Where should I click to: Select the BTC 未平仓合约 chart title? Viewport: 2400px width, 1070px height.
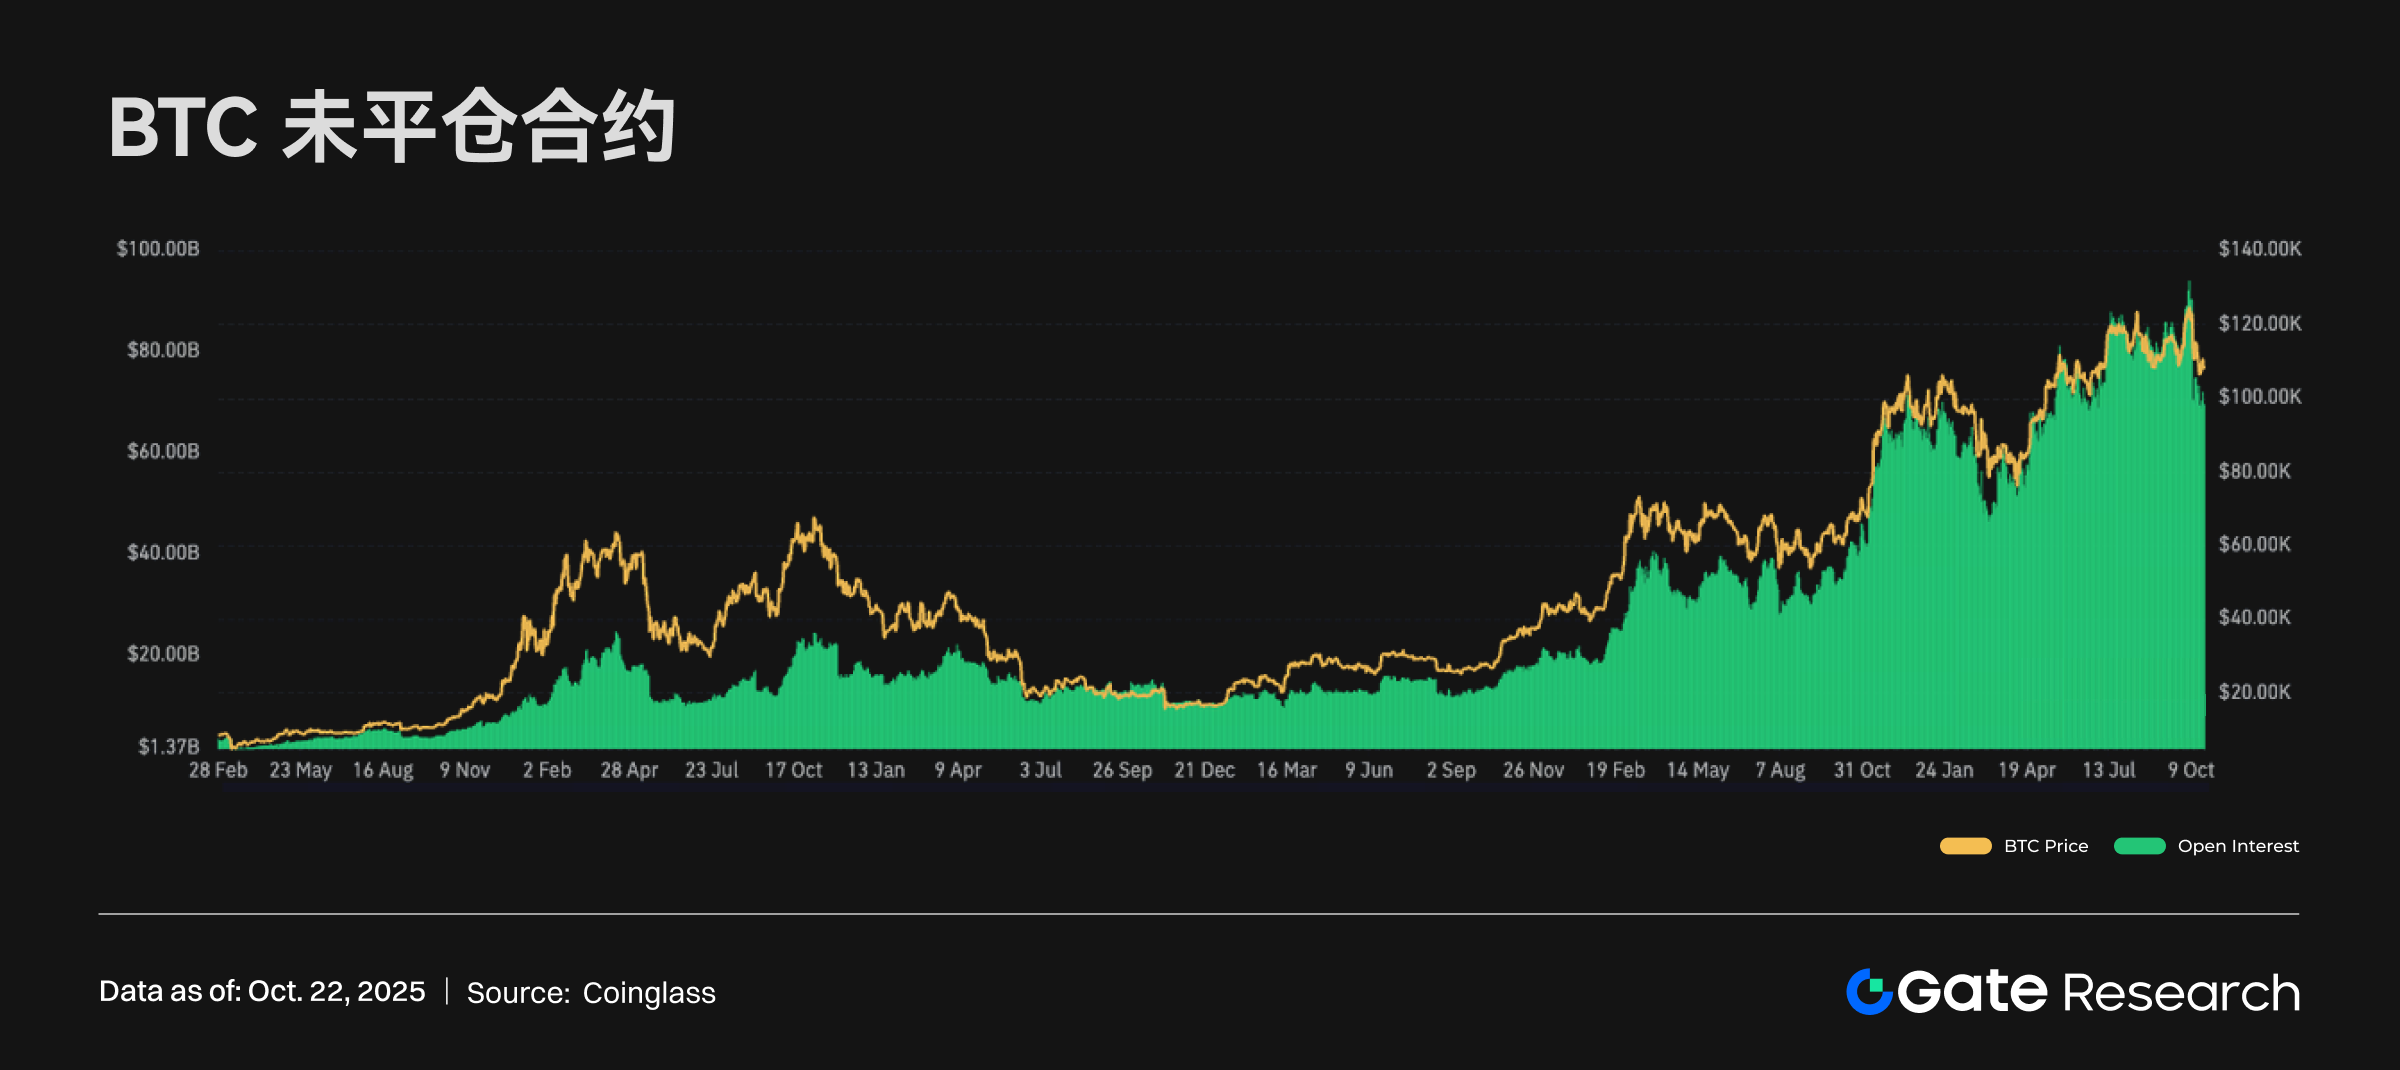coord(392,127)
